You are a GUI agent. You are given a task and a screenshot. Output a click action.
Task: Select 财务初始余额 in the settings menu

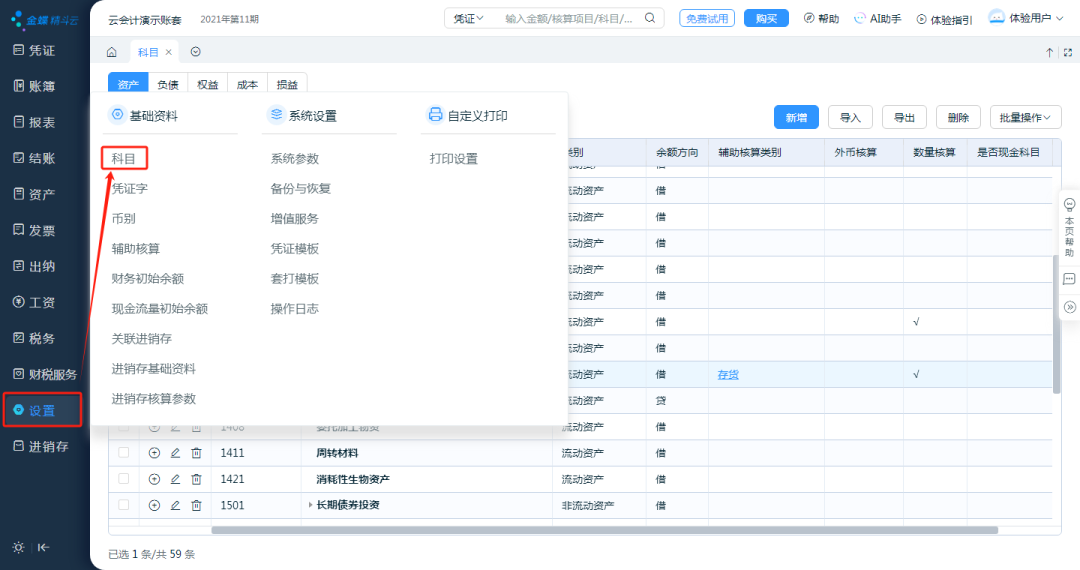147,279
